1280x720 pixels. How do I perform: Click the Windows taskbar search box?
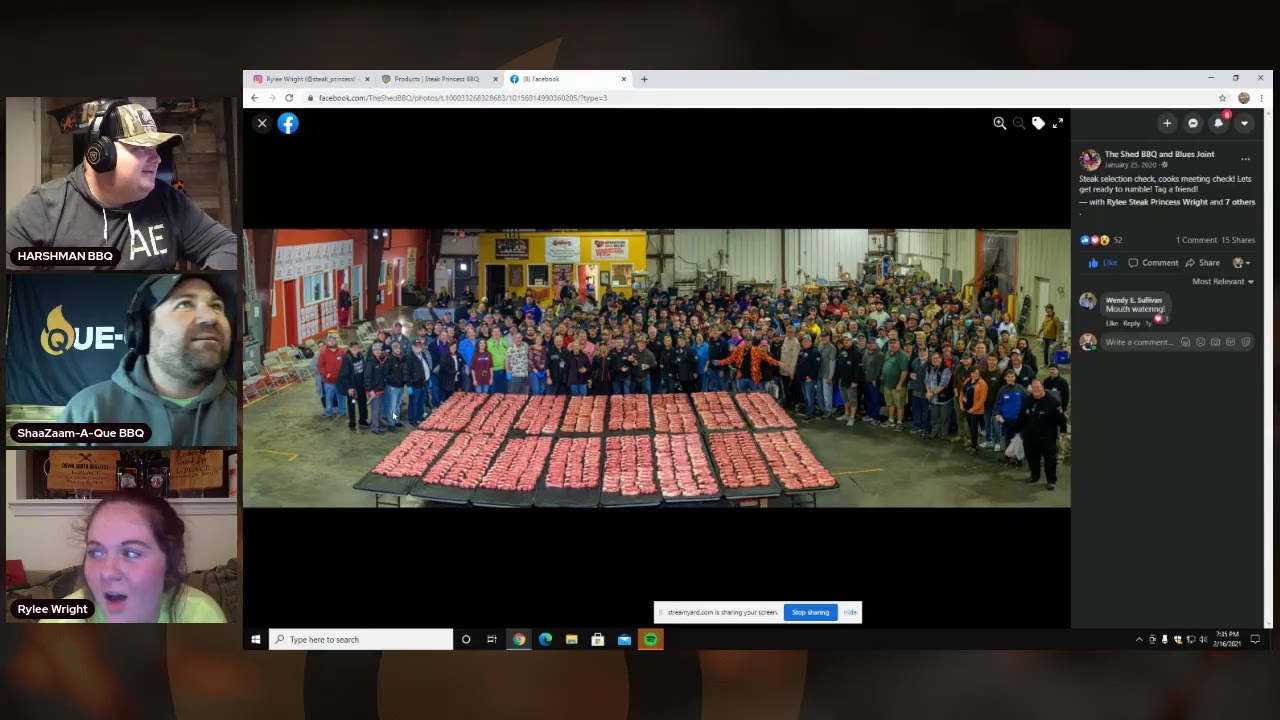coord(361,640)
